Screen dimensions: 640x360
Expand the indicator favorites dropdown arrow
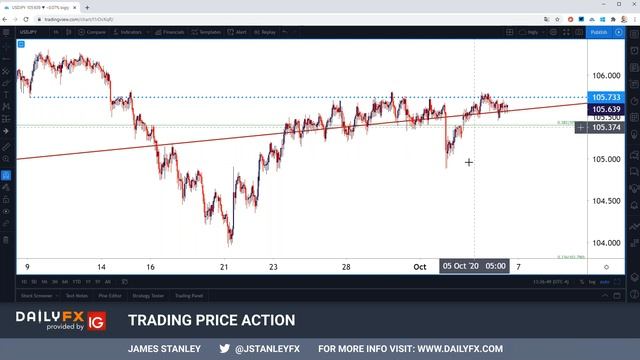pyautogui.click(x=148, y=32)
